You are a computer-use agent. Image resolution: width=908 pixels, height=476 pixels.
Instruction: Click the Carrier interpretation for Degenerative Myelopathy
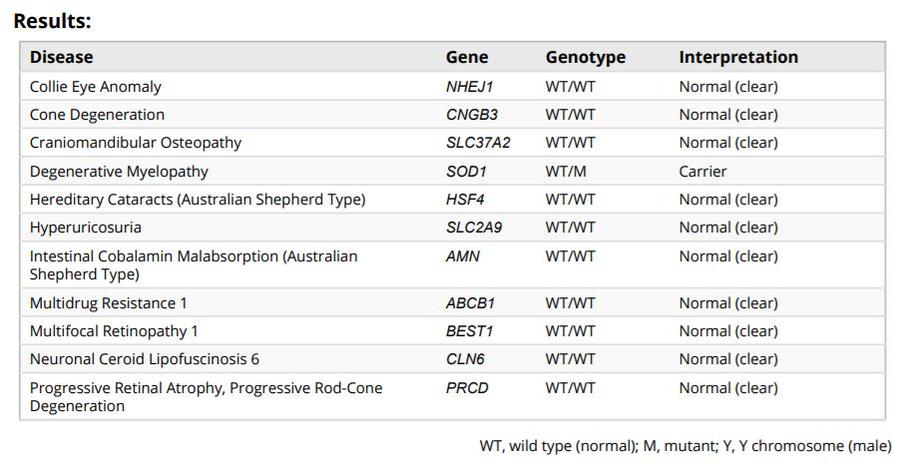702,171
